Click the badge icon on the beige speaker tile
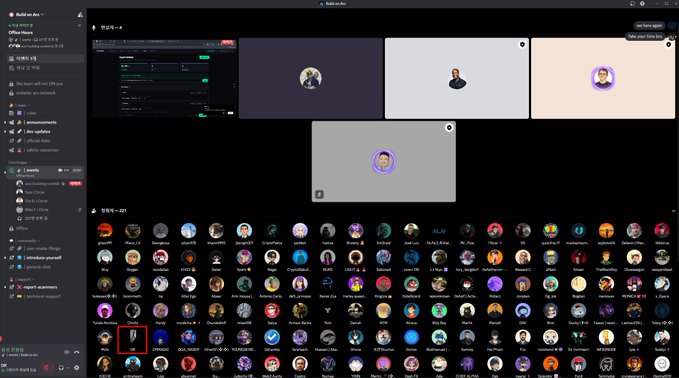Screen dimensions: 679x378 click(x=669, y=44)
